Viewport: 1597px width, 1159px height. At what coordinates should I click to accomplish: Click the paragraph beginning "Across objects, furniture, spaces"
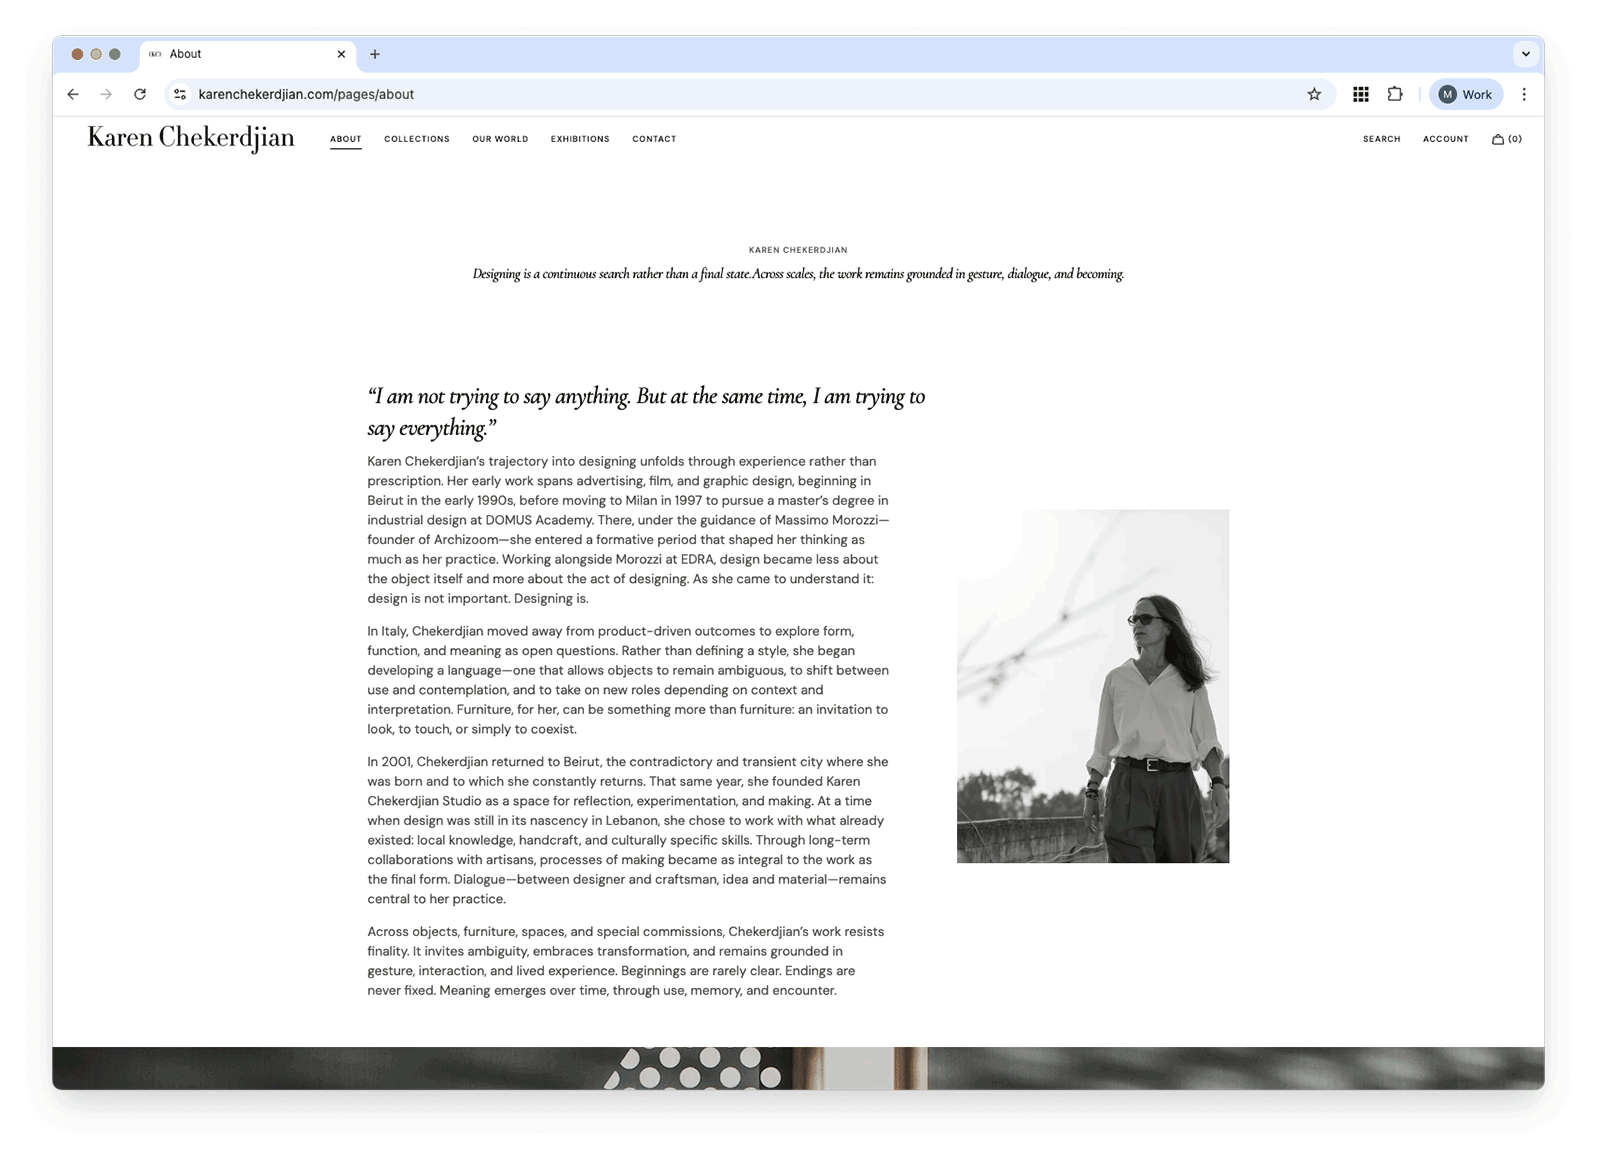click(626, 961)
